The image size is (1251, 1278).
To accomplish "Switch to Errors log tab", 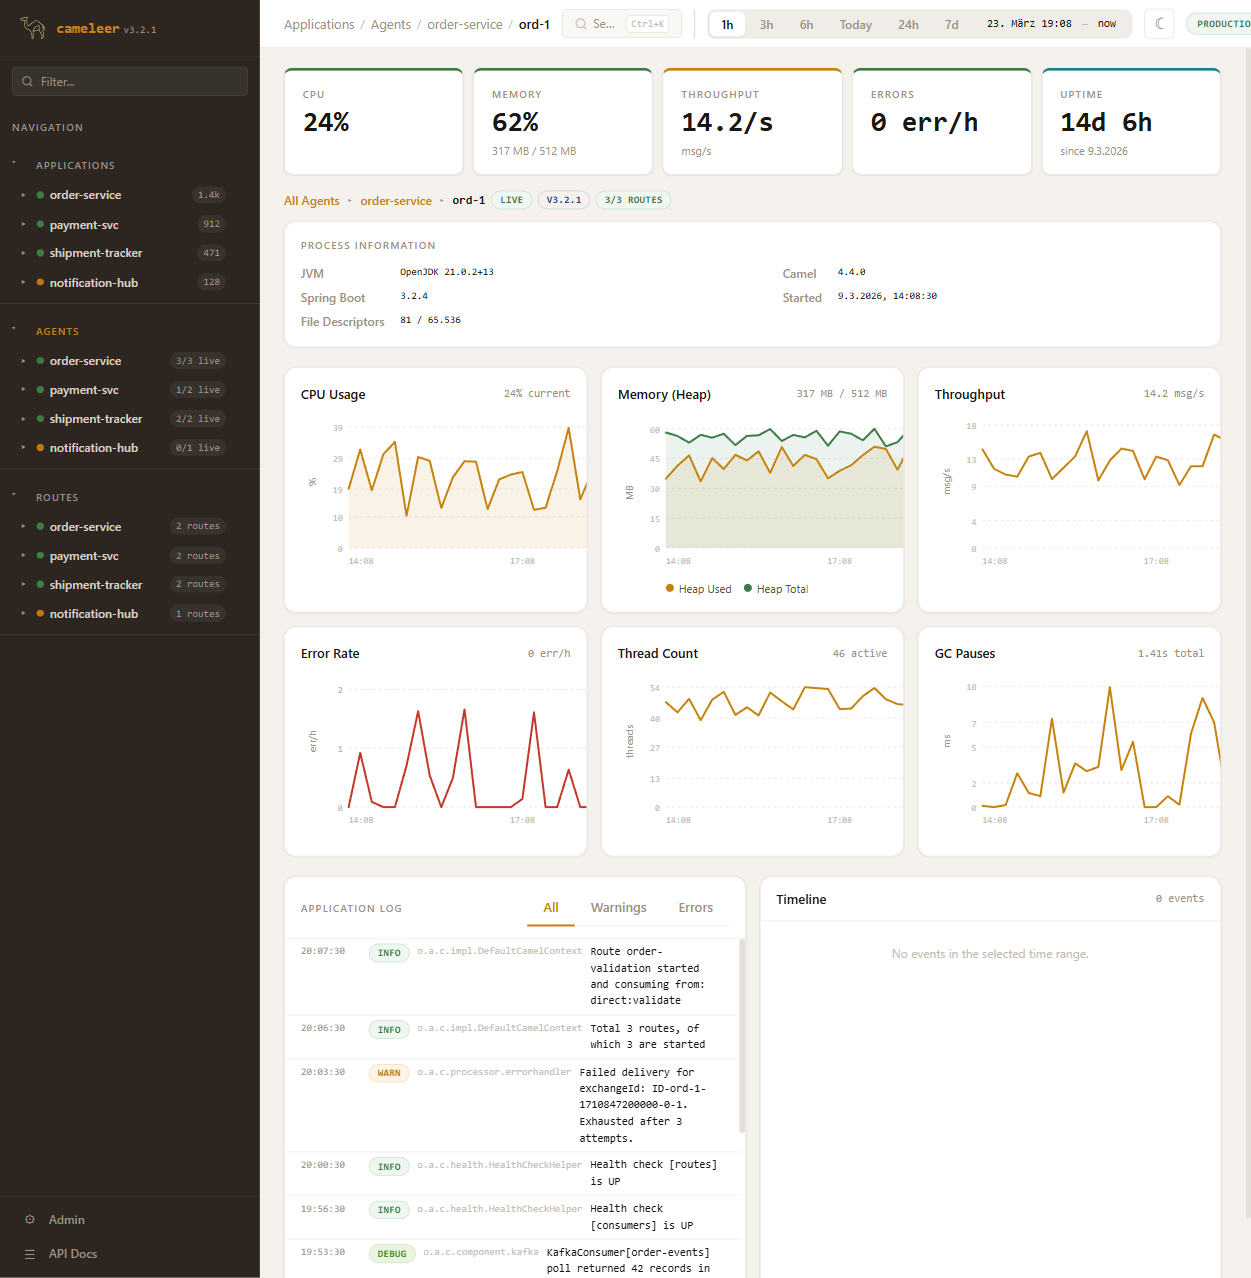I will tap(695, 908).
